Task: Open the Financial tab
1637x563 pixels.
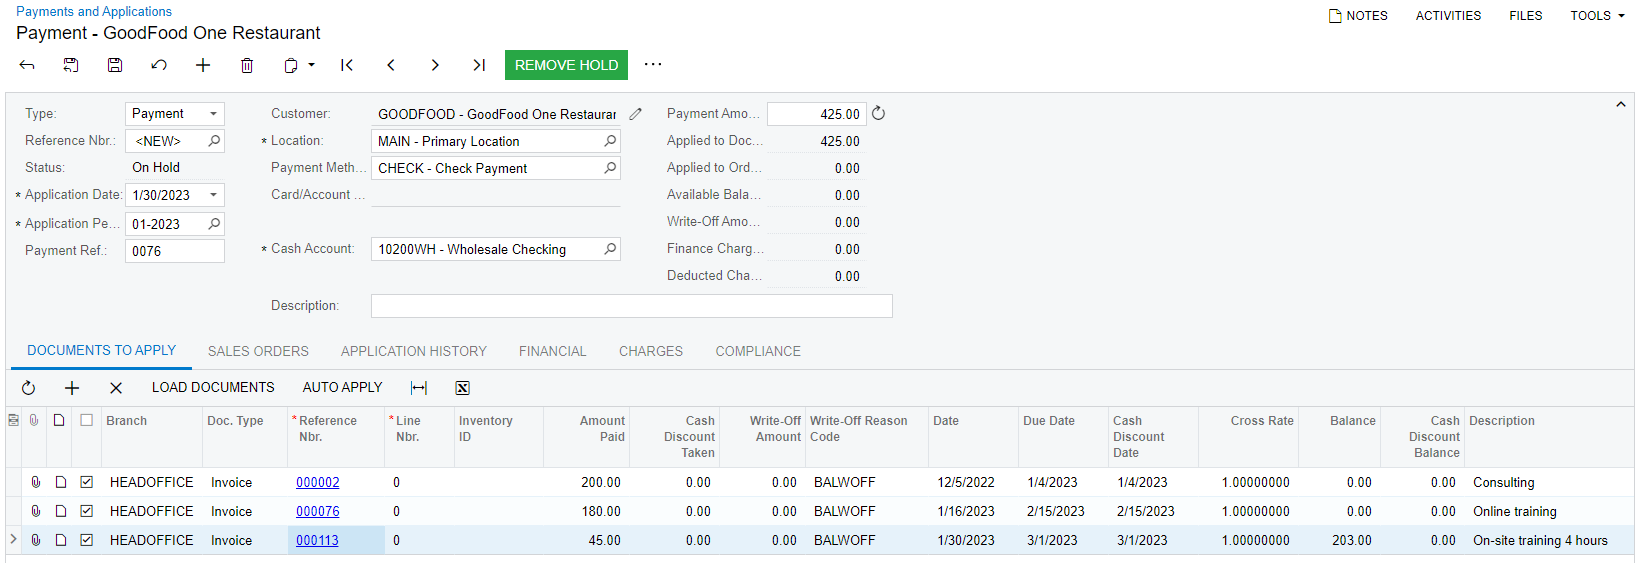Action: tap(552, 351)
